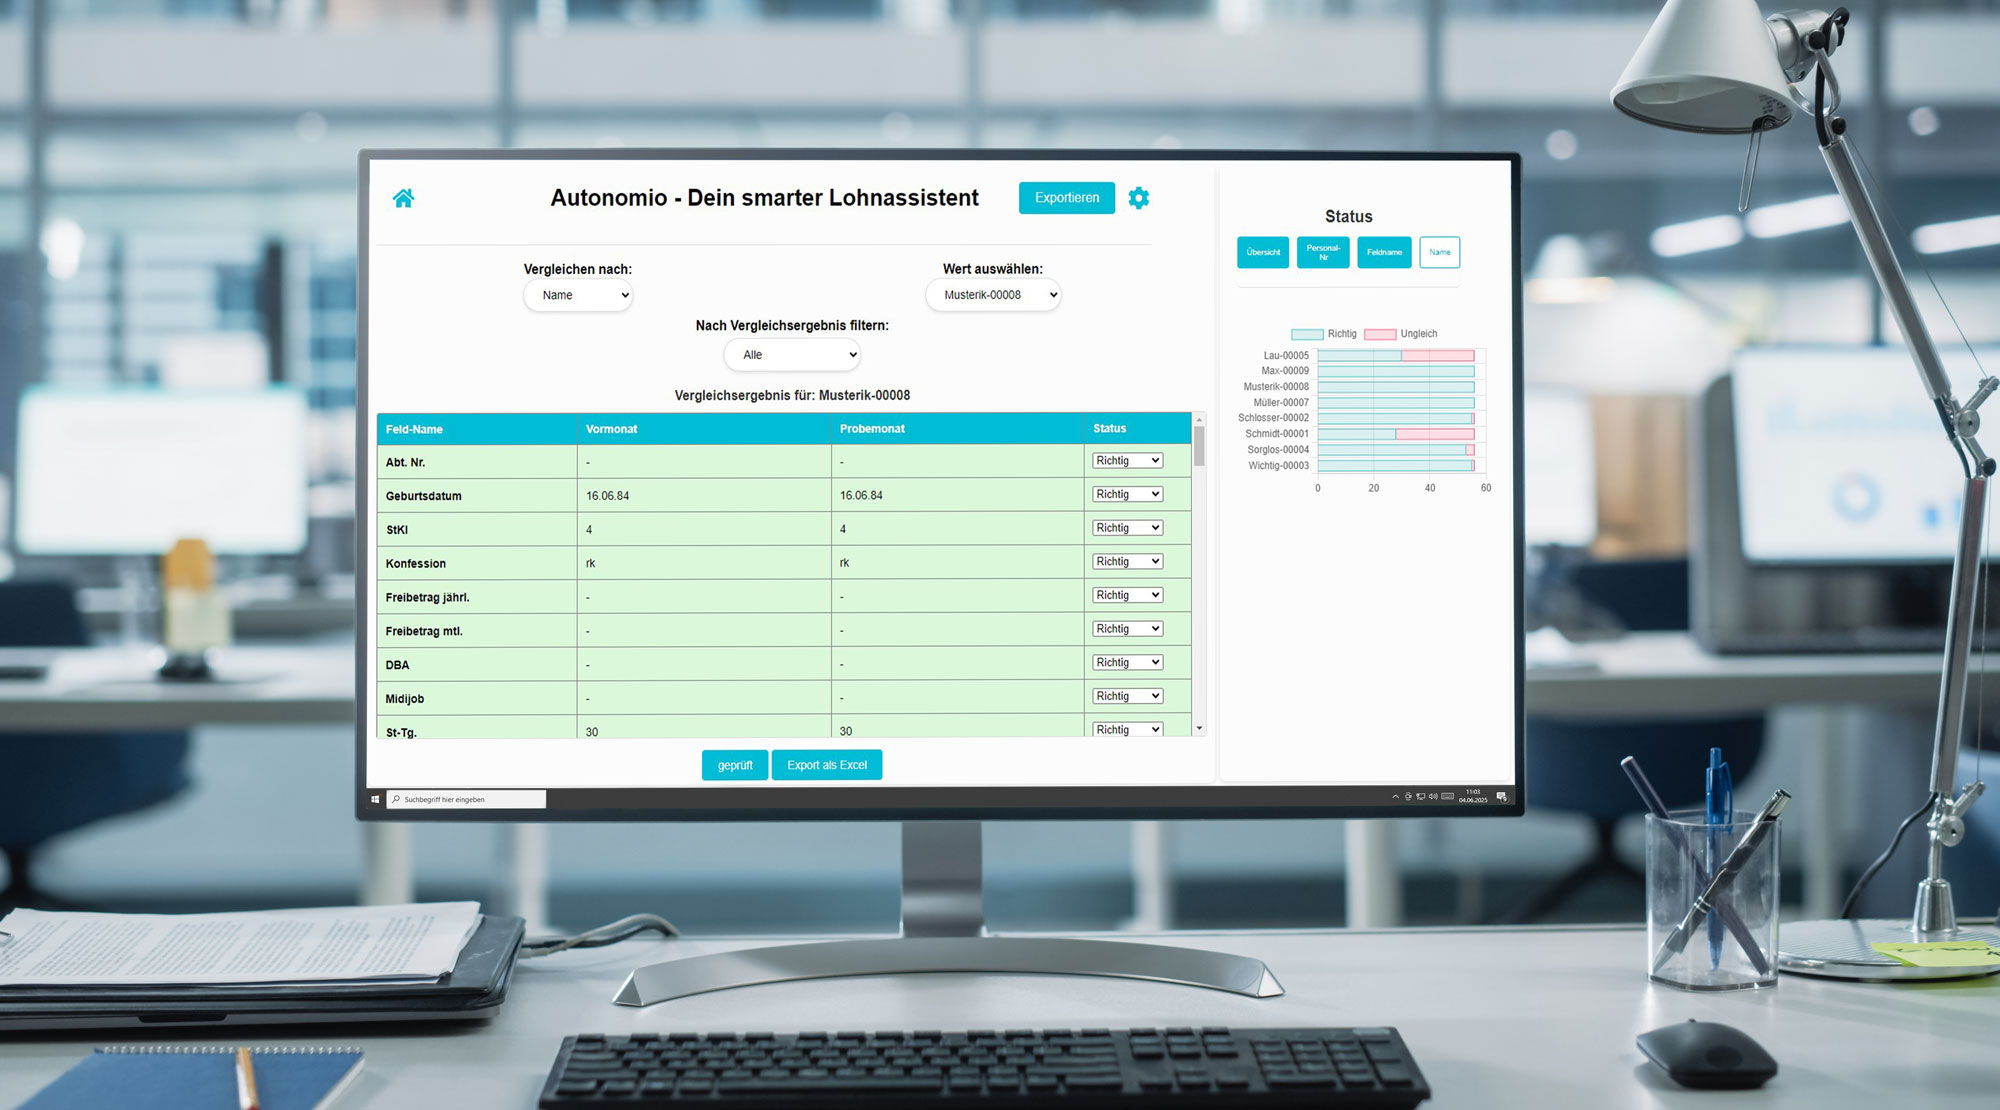Switch to the Übersicht status tab
Viewport: 2000px width, 1110px height.
(1262, 252)
